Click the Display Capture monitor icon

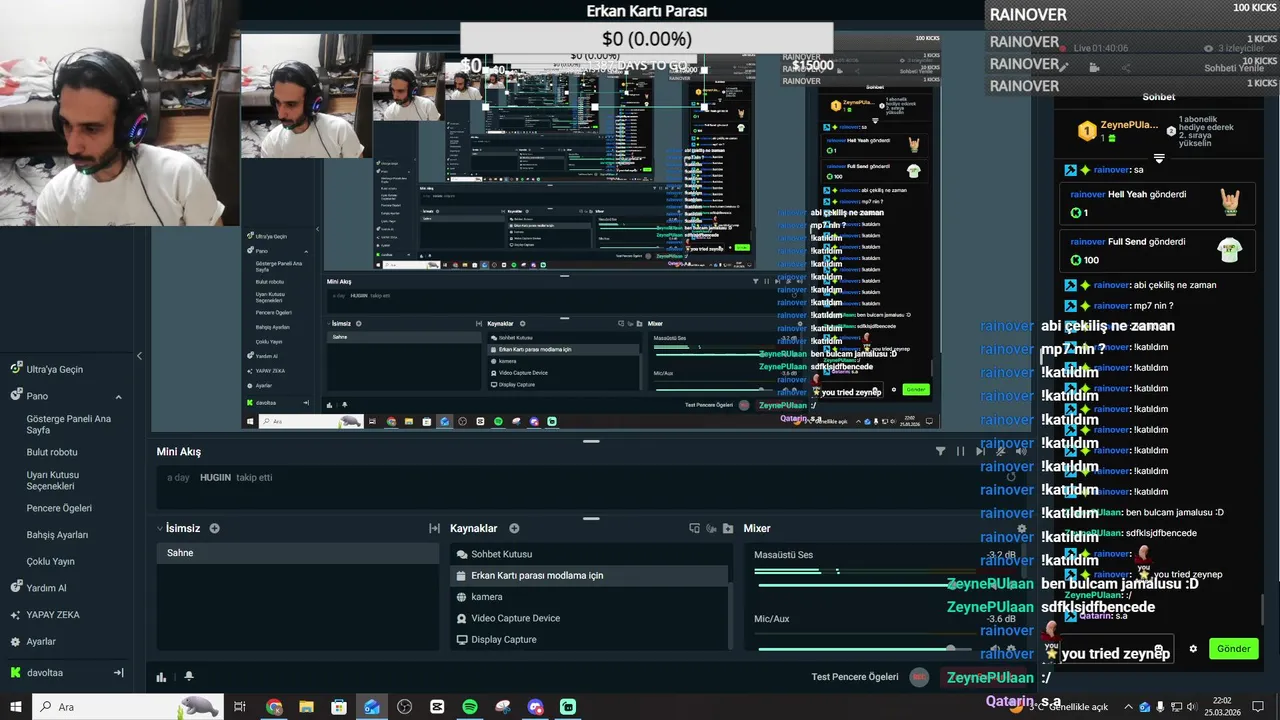click(x=462, y=639)
